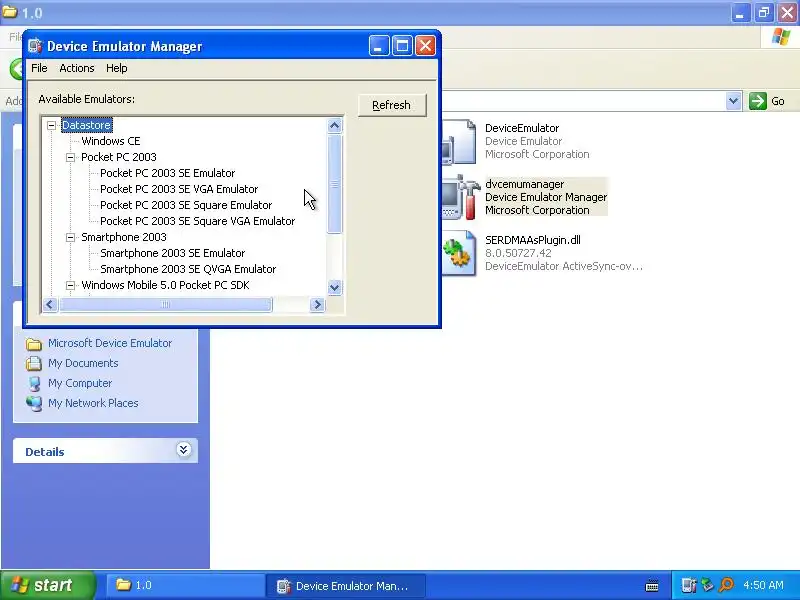800x600 pixels.
Task: Click the emulator list scroll down arrow
Action: pos(335,287)
